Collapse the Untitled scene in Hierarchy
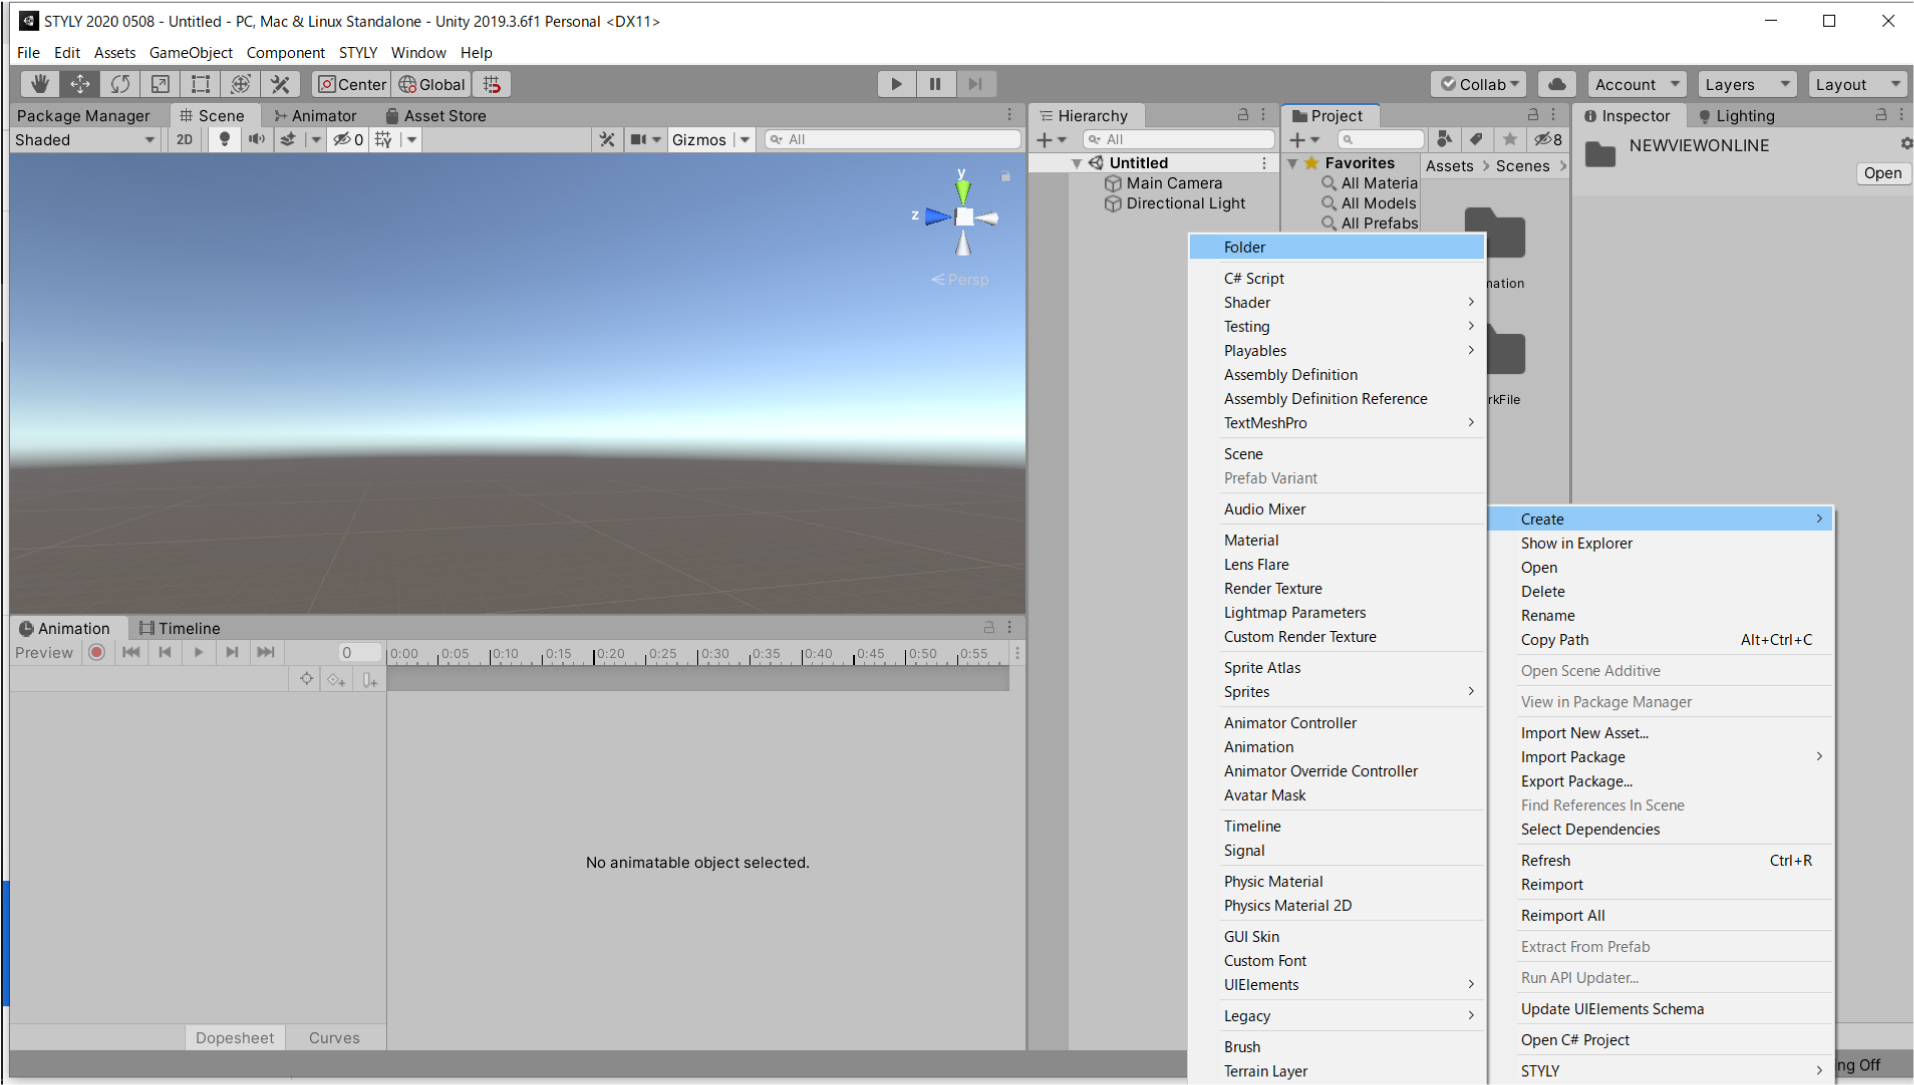This screenshot has width=1914, height=1085. [x=1077, y=163]
